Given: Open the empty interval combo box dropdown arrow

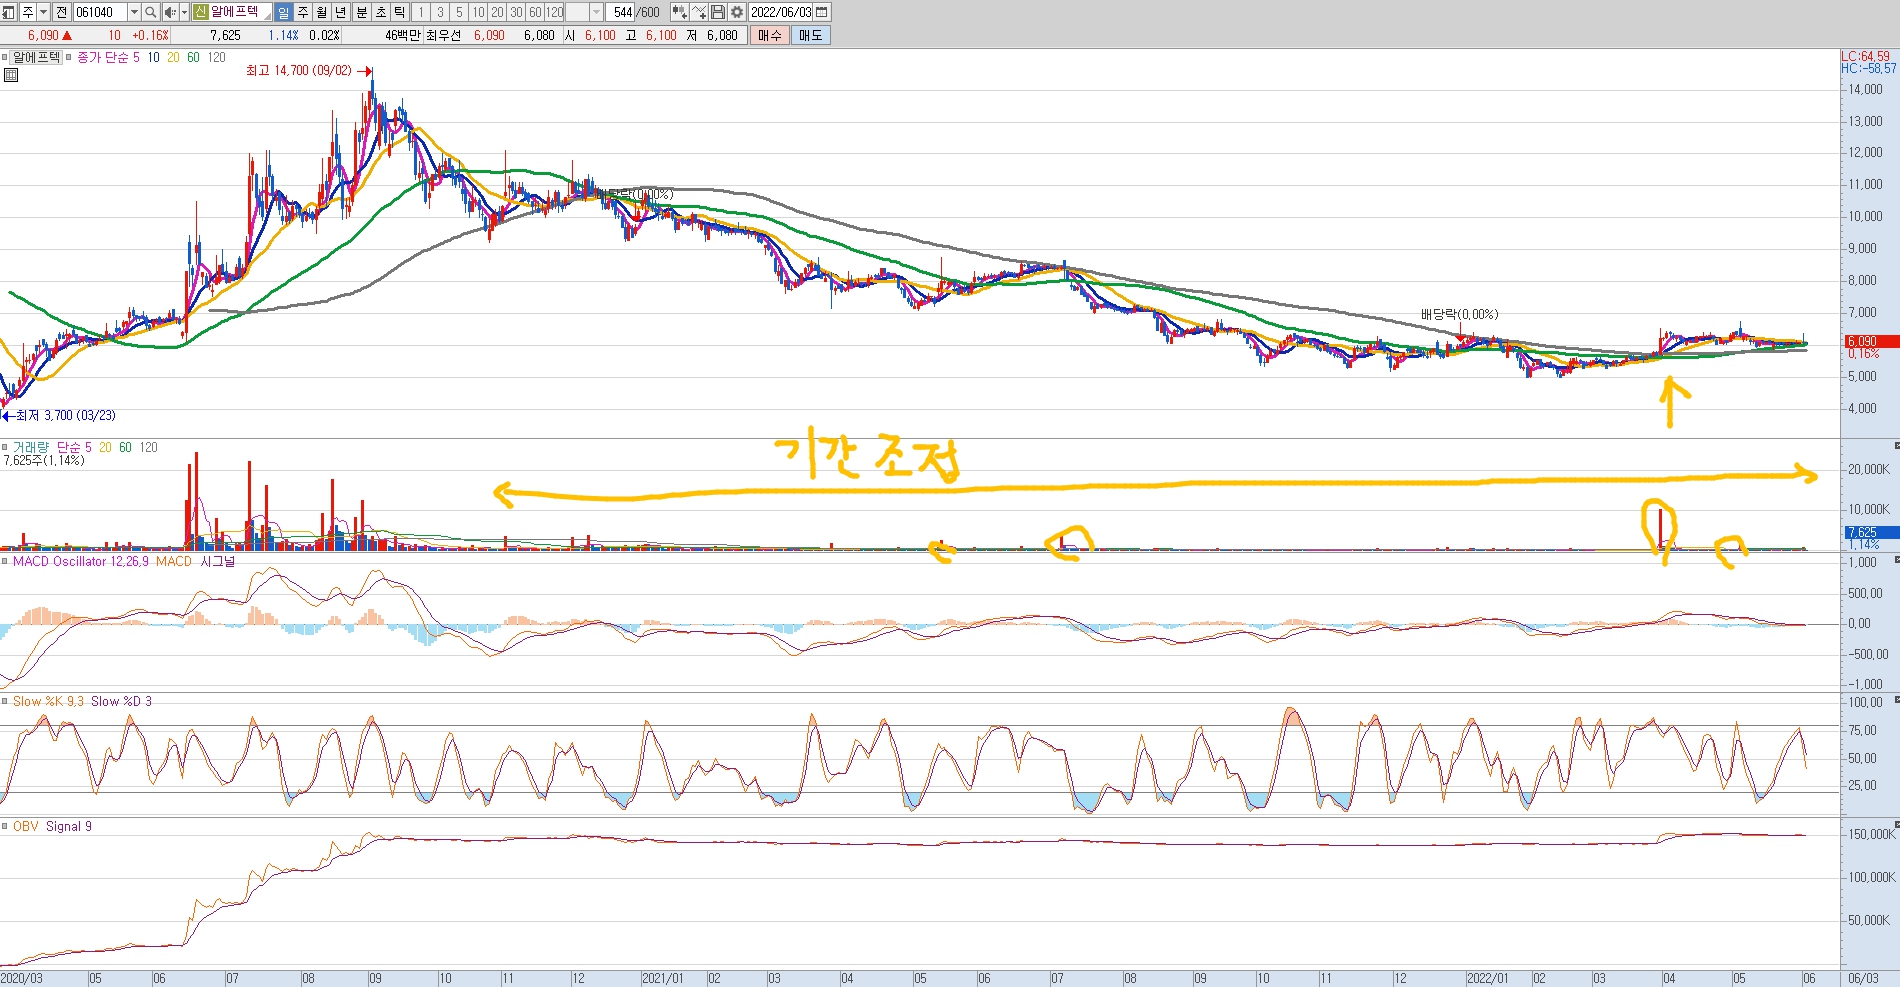Looking at the screenshot, I should (596, 12).
